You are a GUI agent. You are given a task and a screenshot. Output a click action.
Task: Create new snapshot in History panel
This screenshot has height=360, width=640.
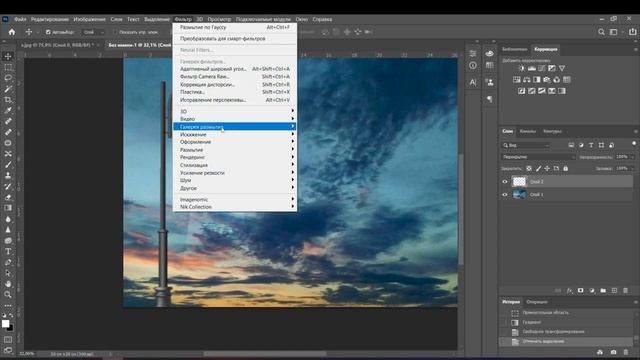pyautogui.click(x=613, y=352)
